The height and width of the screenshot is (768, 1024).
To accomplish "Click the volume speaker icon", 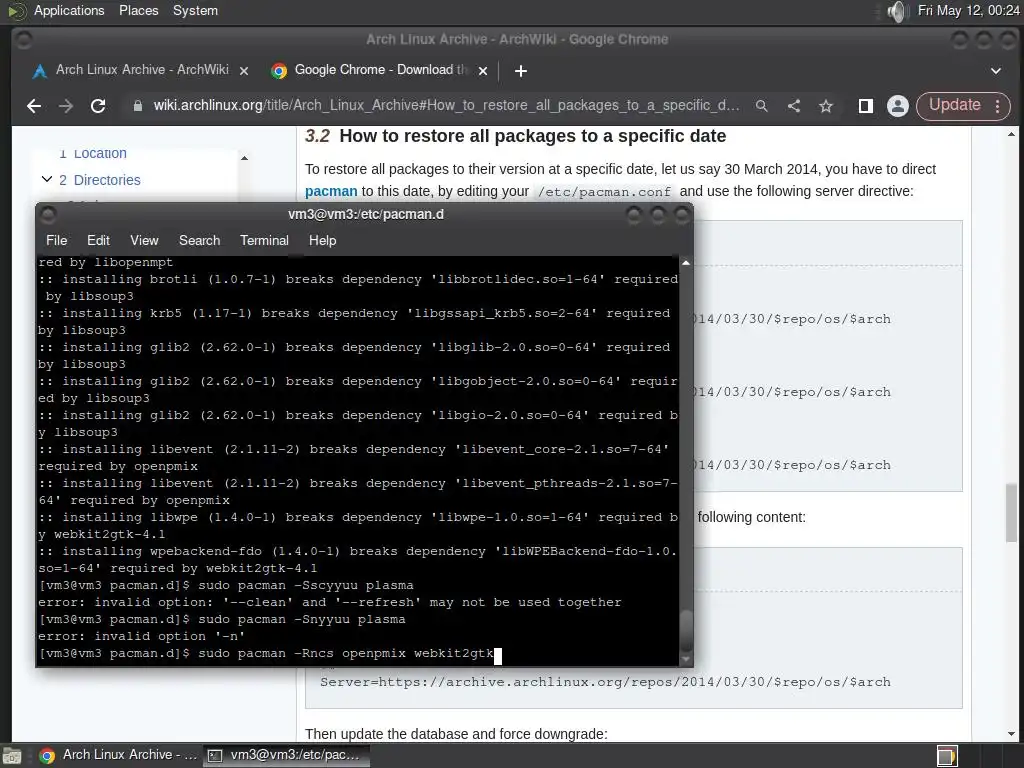I will click(898, 11).
